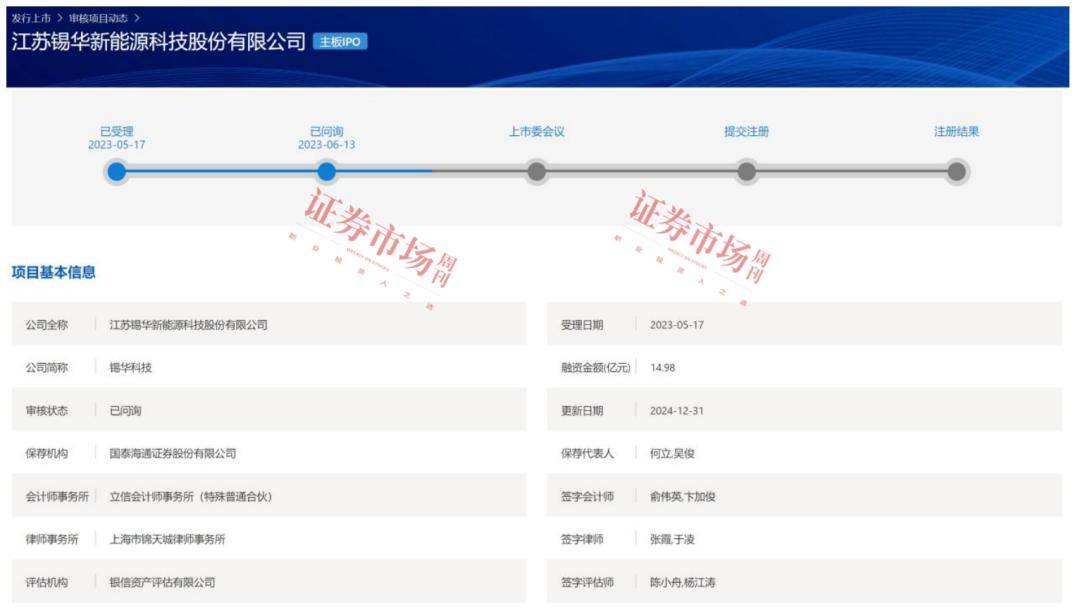The width and height of the screenshot is (1080, 614).
Task: Click the update date 2024-12-31
Action: click(677, 411)
